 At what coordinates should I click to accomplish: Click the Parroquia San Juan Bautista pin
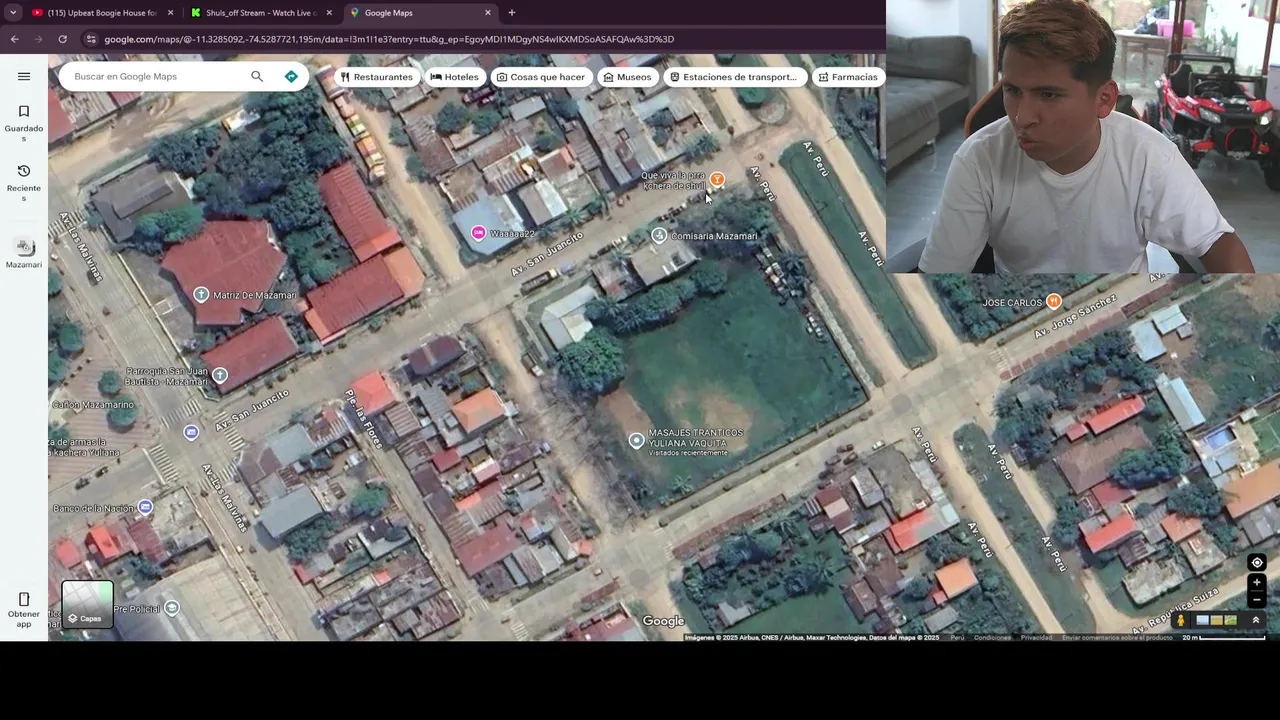pyautogui.click(x=219, y=375)
